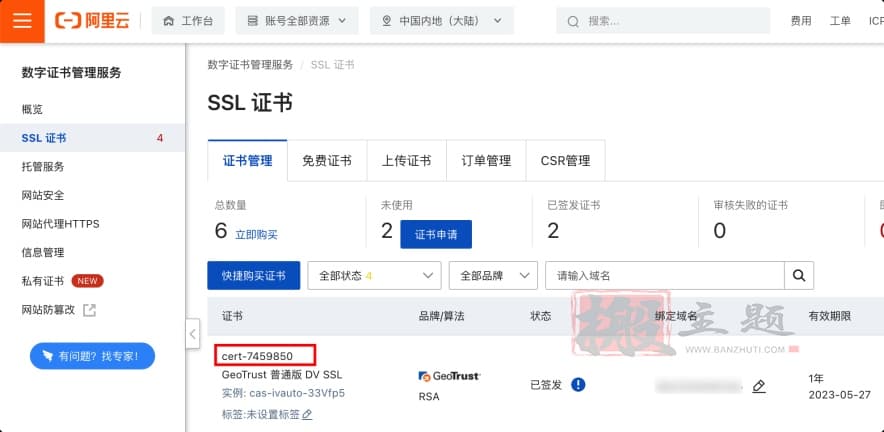The height and width of the screenshot is (432, 884).
Task: Click the search magnifier button beside domain field
Action: coord(798,275)
